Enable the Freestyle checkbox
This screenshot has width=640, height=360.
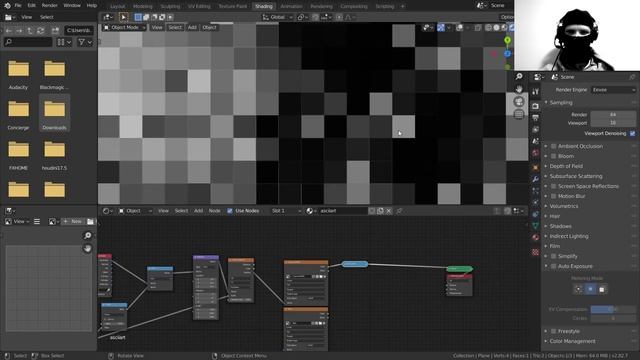coord(553,331)
